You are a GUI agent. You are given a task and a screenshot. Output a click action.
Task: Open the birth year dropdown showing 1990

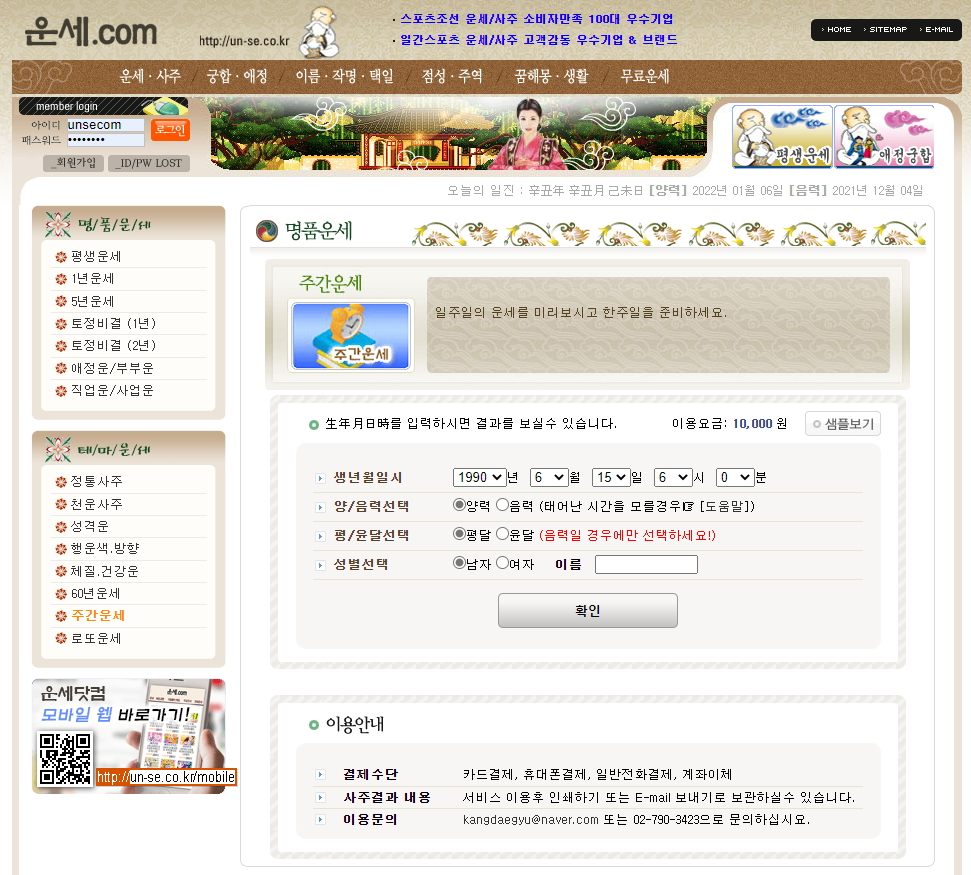coord(479,478)
